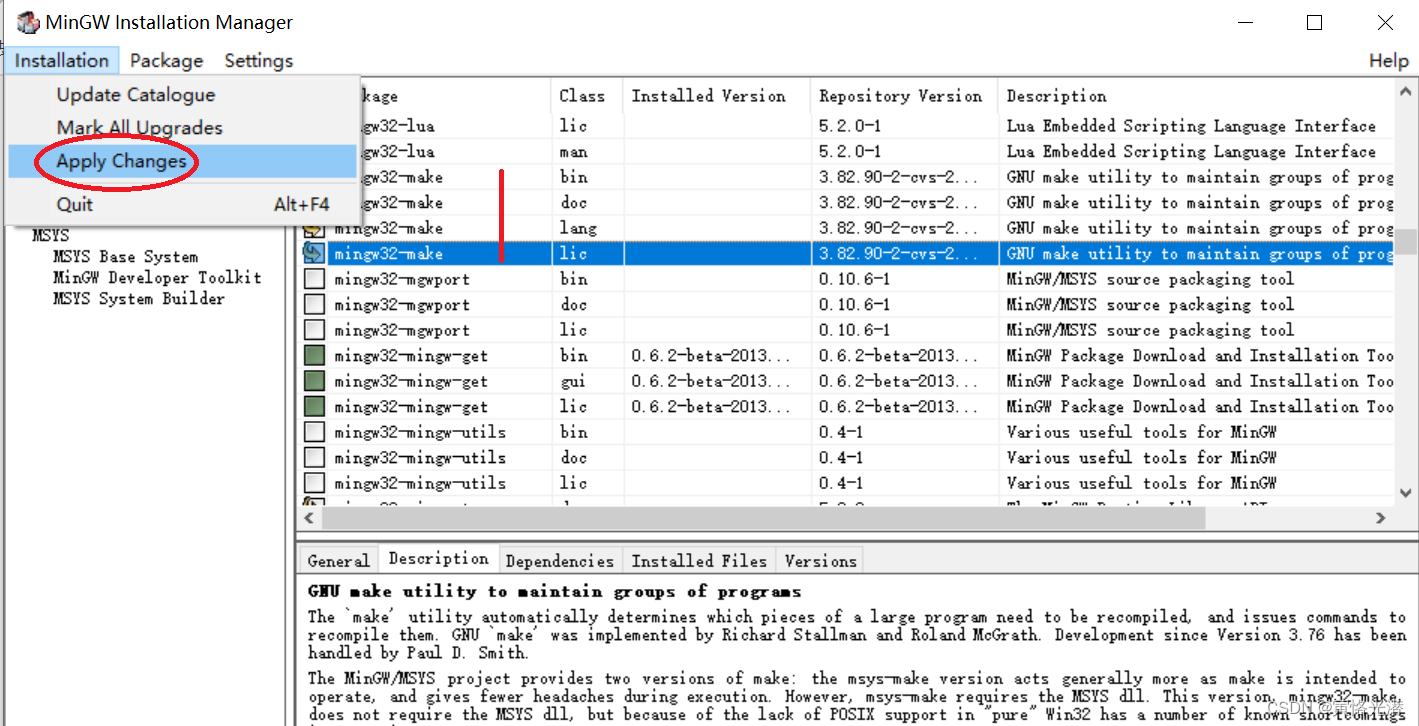Click 'Various useful tools' description in mingw-utils lic row
The image size is (1419, 726).
[x=1141, y=483]
